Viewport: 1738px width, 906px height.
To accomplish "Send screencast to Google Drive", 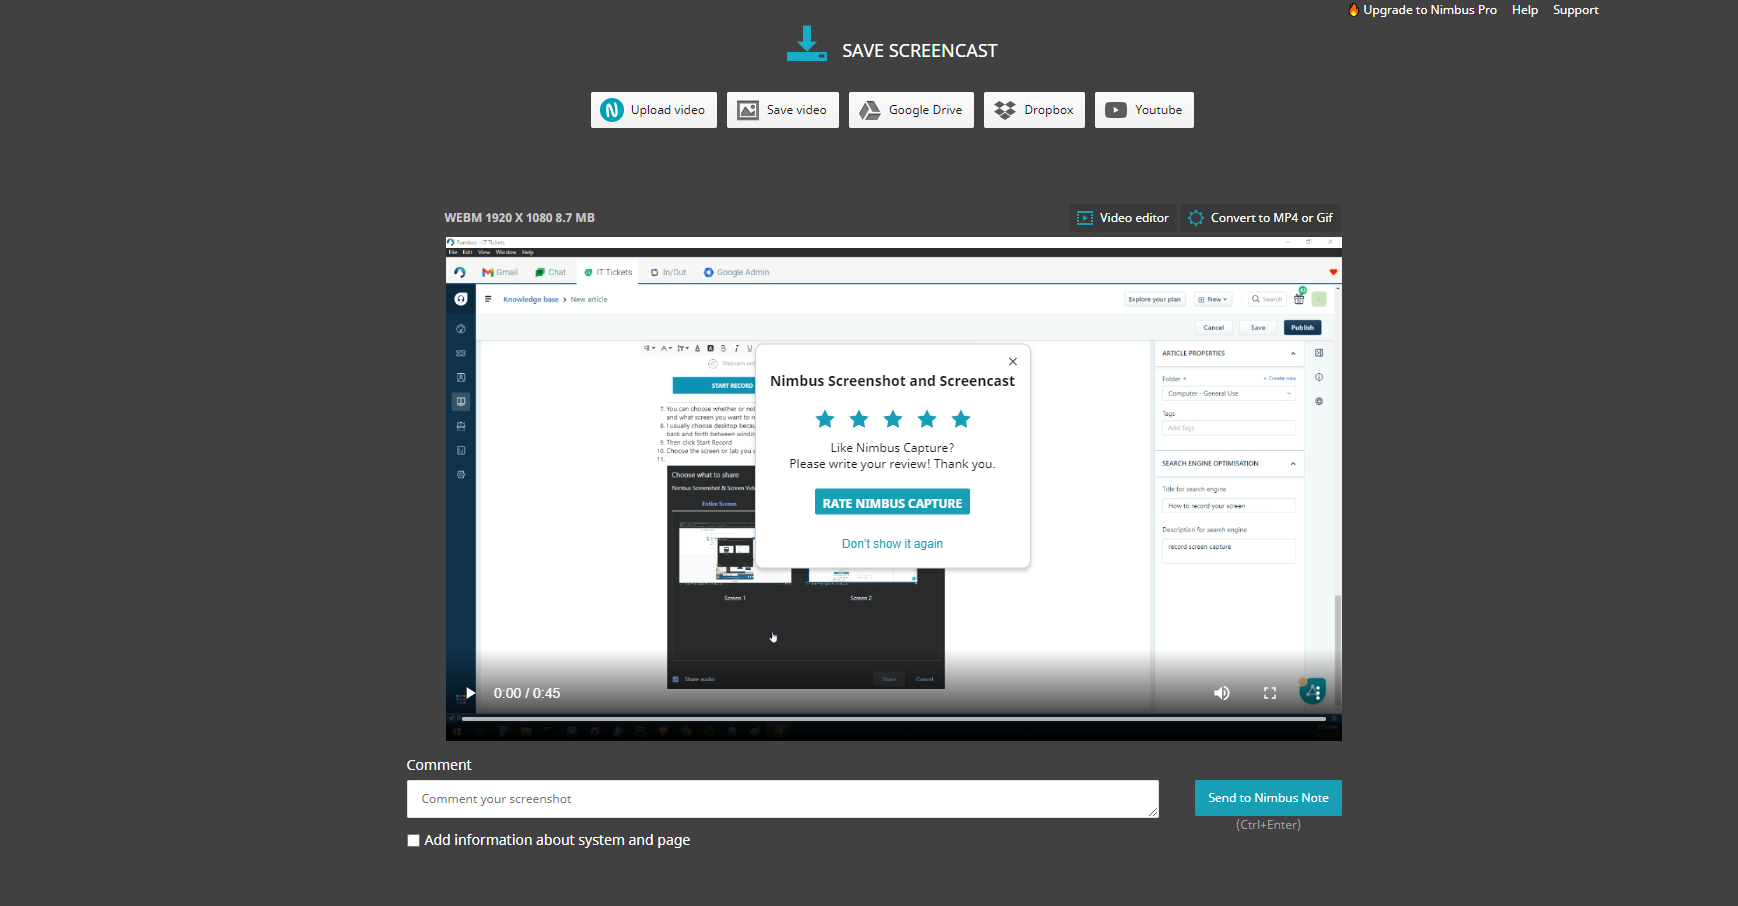I will [x=911, y=110].
